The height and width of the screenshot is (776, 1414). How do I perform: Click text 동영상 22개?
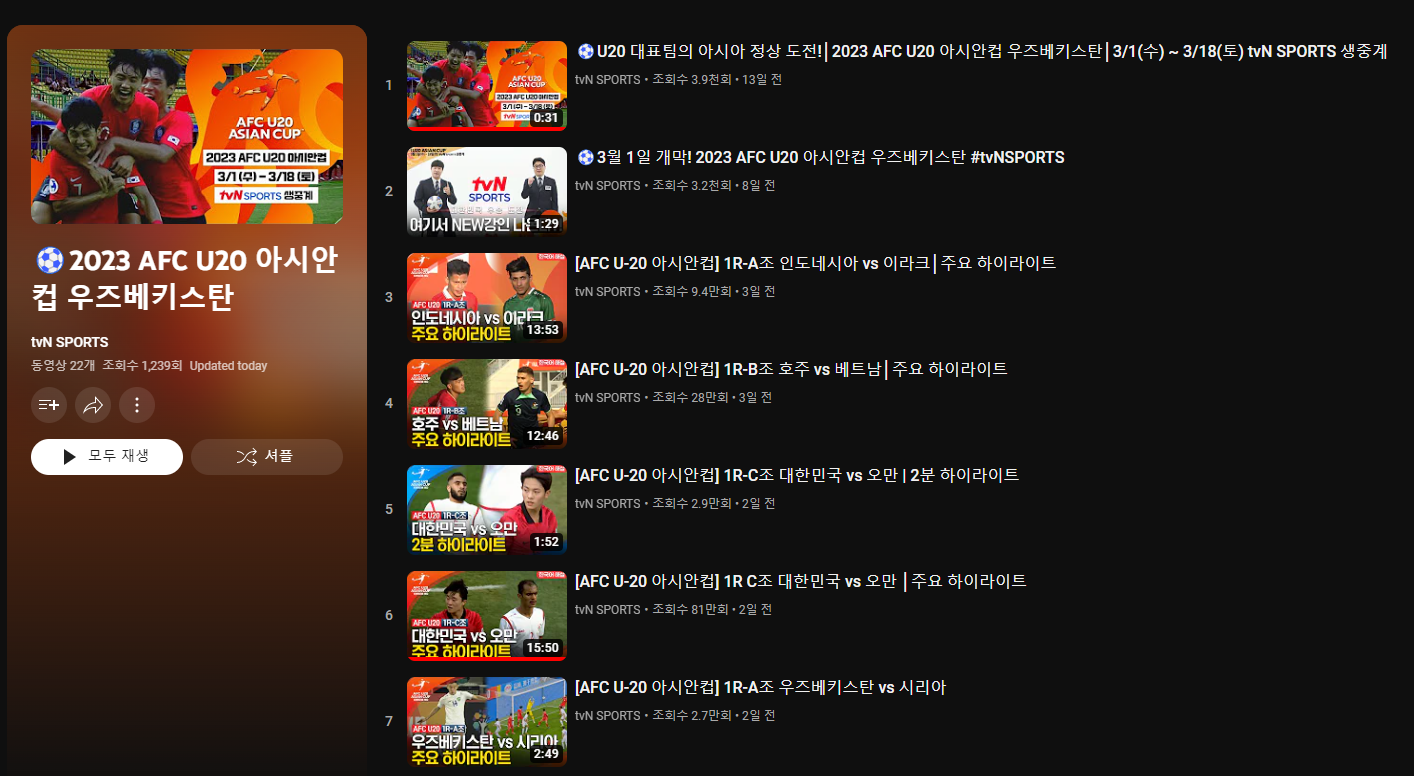pos(63,366)
